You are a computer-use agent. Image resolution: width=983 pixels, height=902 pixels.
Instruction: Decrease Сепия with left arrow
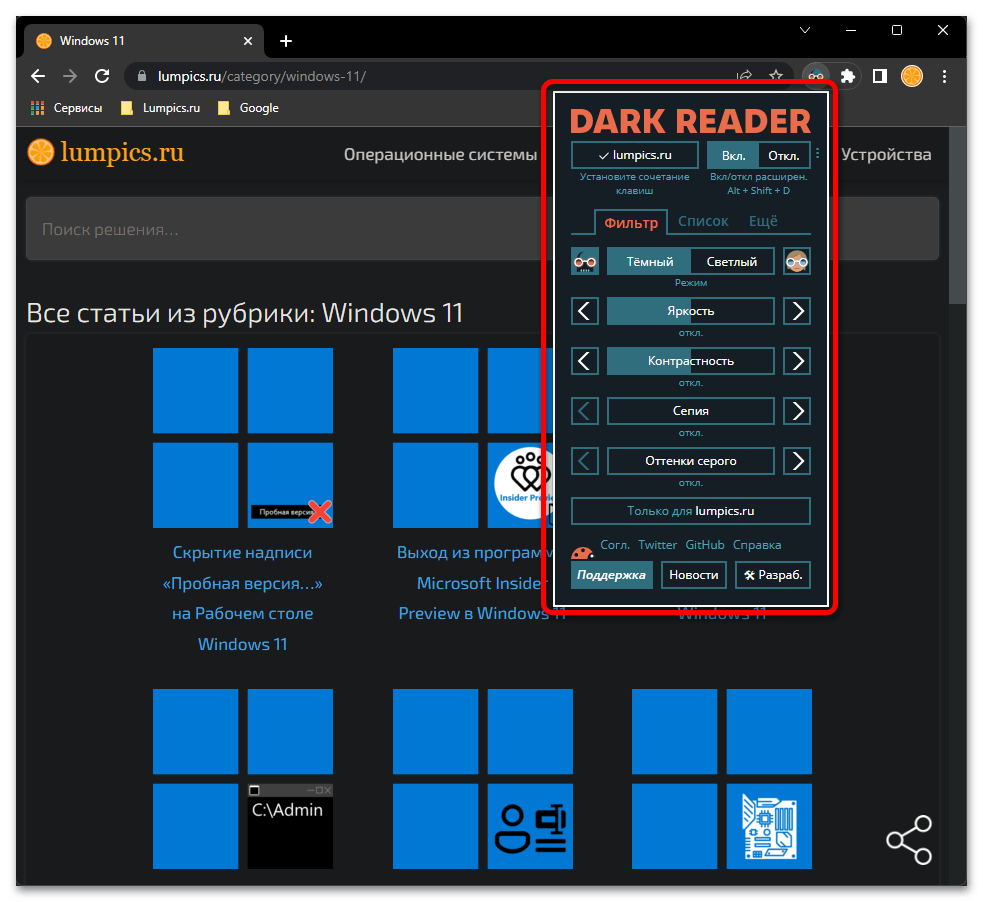(584, 411)
